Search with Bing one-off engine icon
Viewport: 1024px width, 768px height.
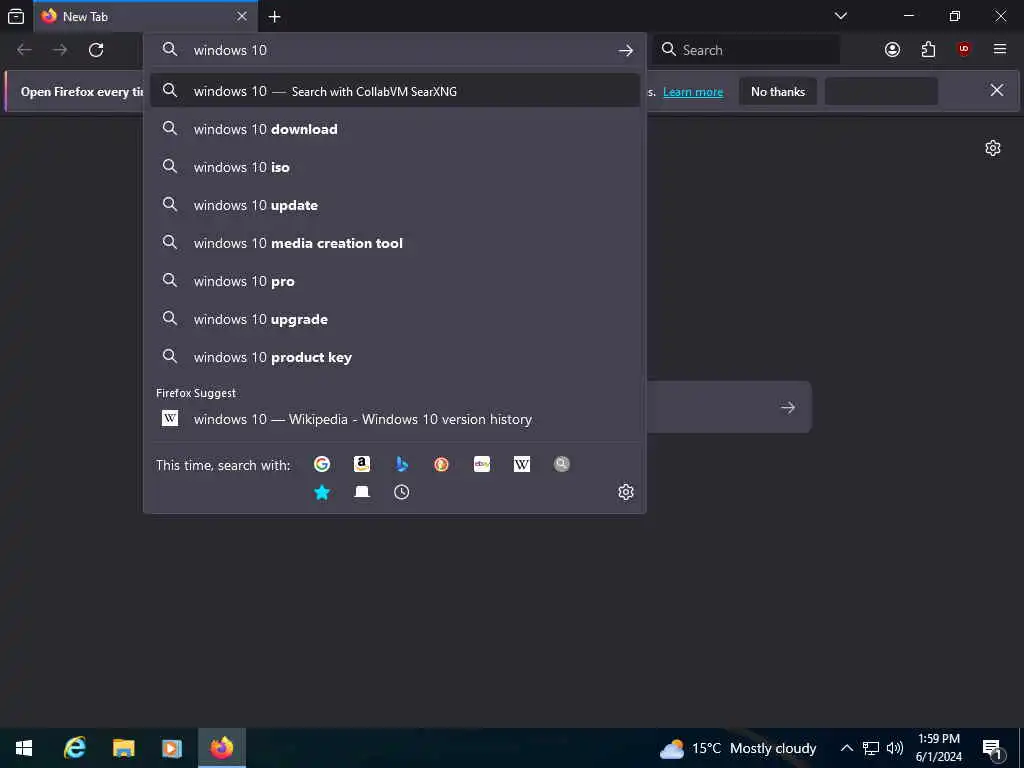pyautogui.click(x=402, y=464)
